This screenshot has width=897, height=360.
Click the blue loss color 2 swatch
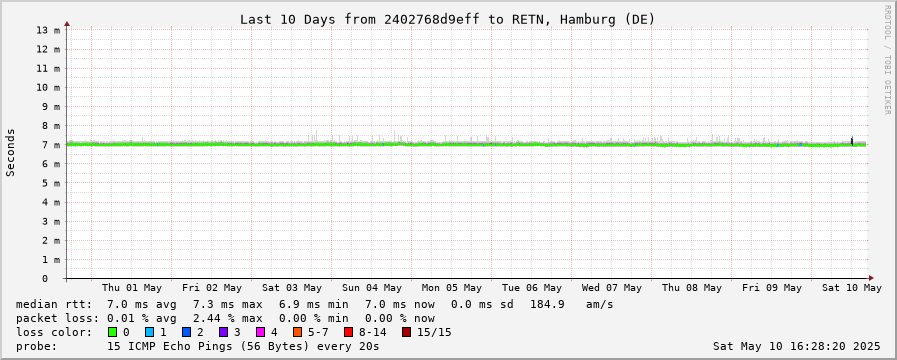click(x=186, y=332)
